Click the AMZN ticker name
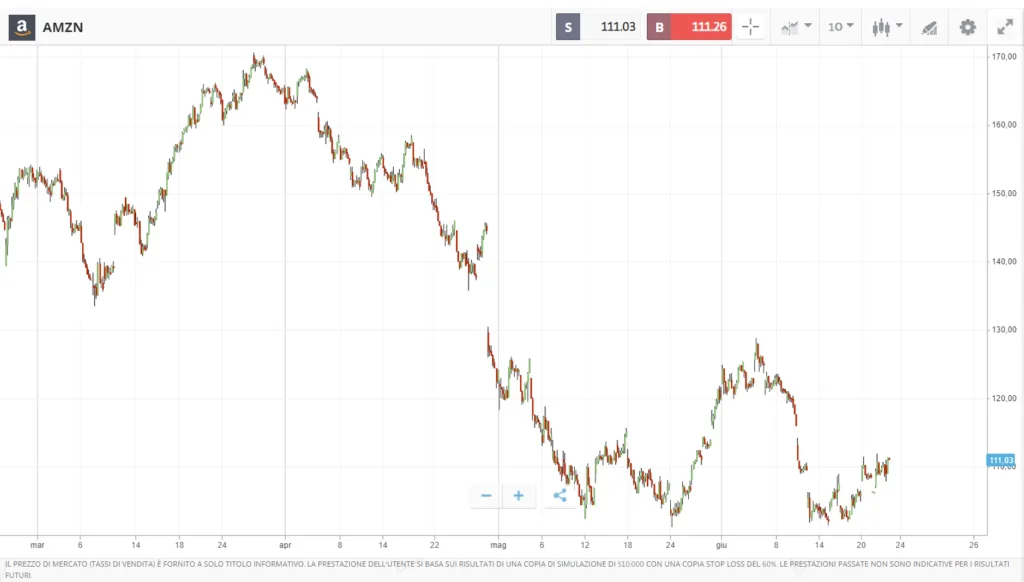The height and width of the screenshot is (582, 1024). (63, 27)
